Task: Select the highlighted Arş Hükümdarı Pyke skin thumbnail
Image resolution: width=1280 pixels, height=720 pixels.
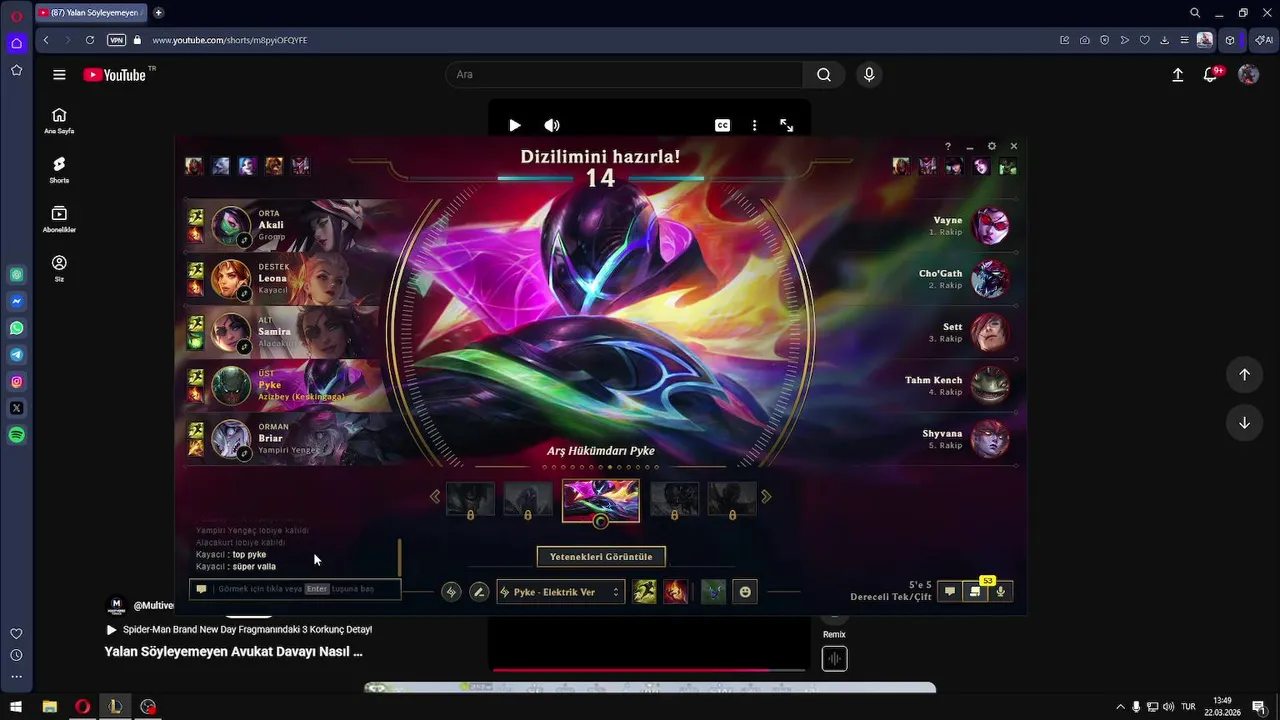Action: point(601,499)
